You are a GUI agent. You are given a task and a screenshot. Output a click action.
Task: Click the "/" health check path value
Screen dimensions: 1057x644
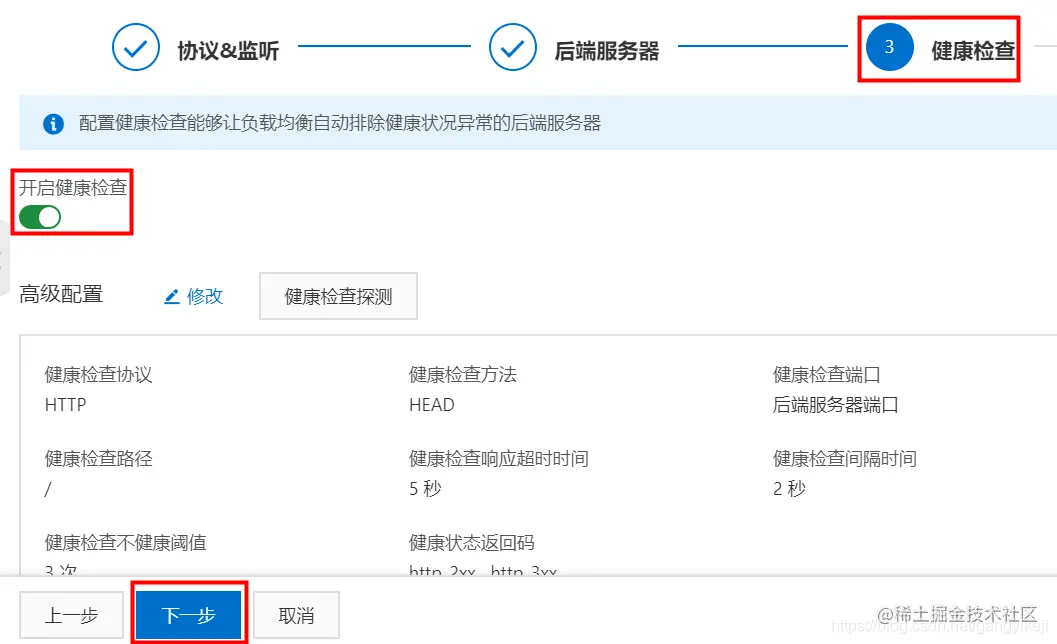(48, 489)
